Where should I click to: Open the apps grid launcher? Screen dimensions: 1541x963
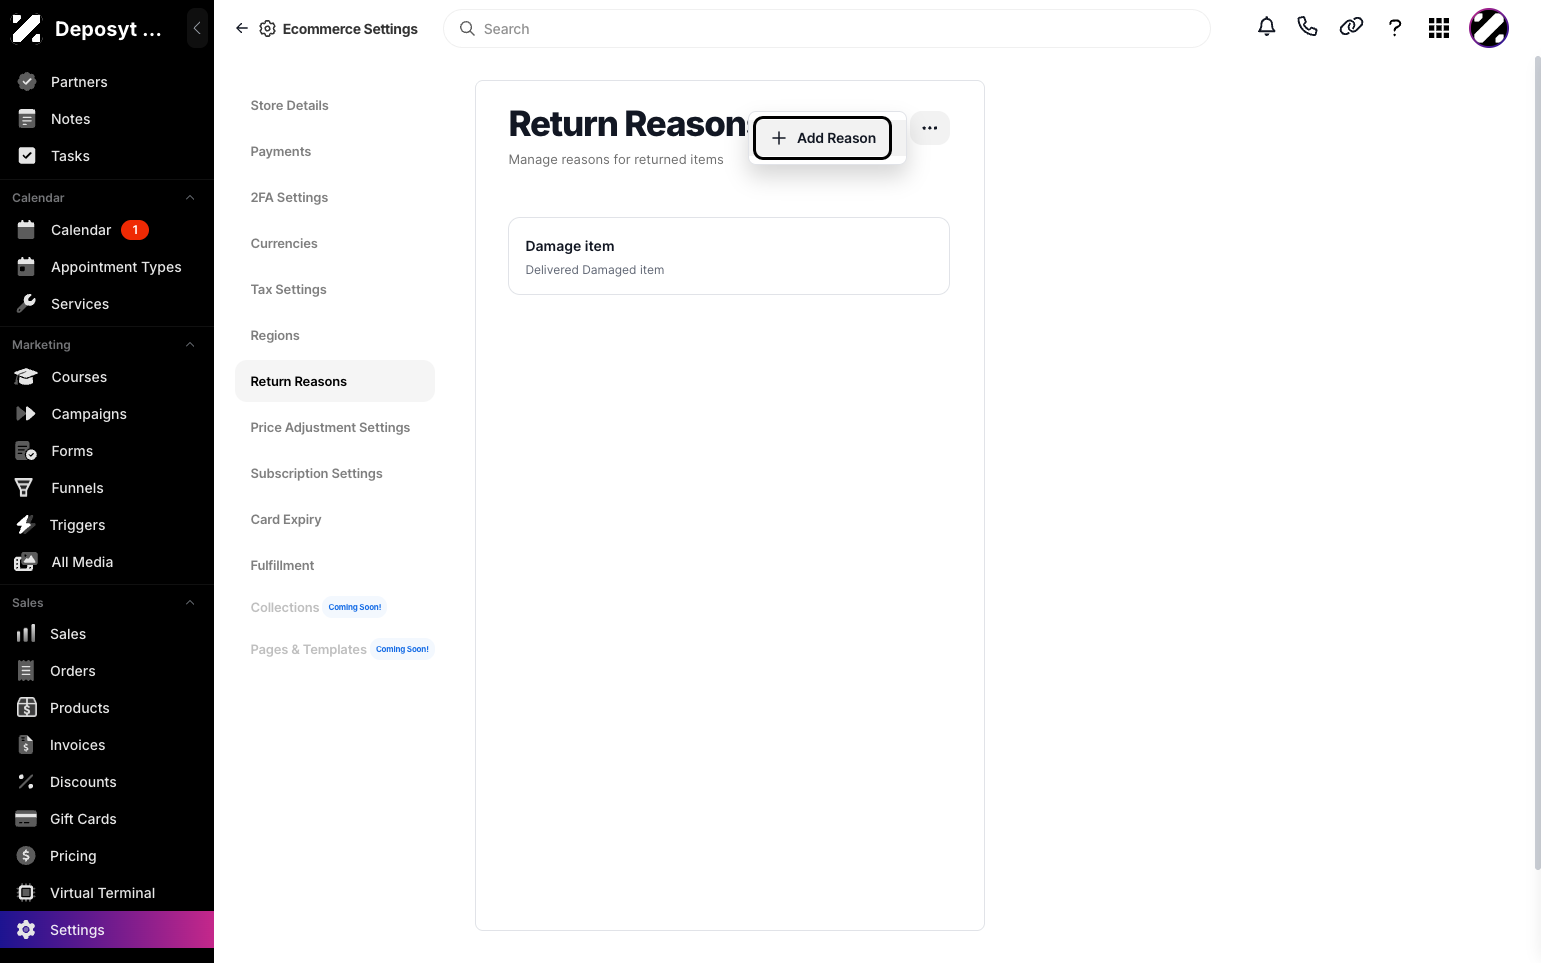coord(1439,28)
